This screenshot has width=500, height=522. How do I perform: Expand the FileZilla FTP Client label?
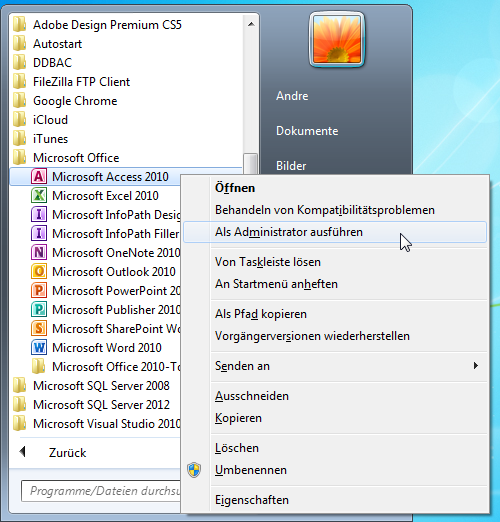[81, 82]
